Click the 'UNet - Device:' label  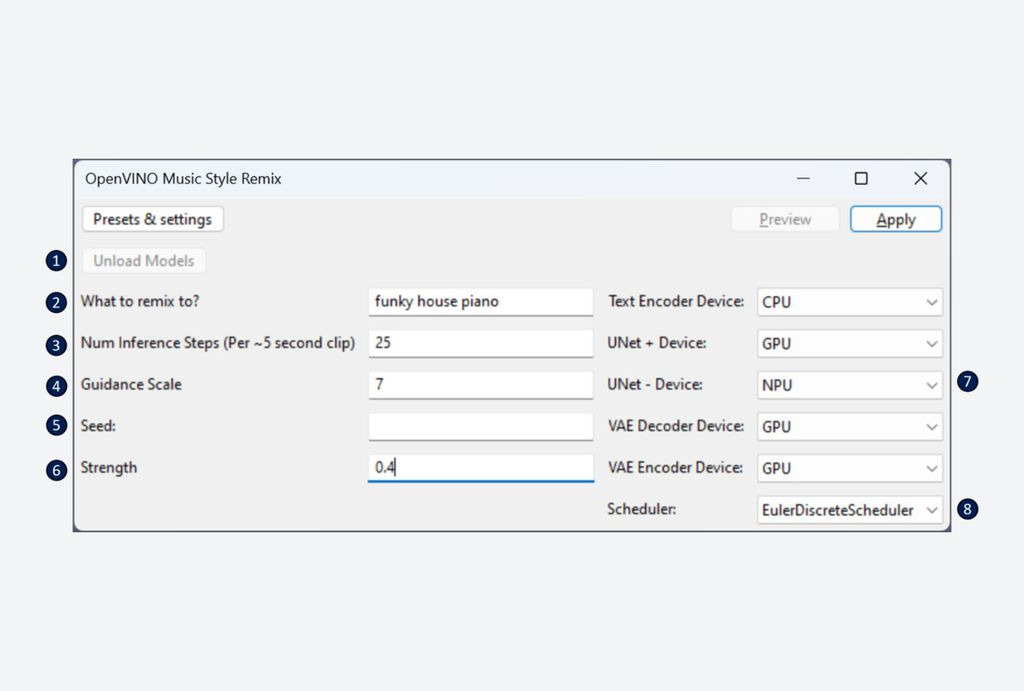tap(655, 384)
